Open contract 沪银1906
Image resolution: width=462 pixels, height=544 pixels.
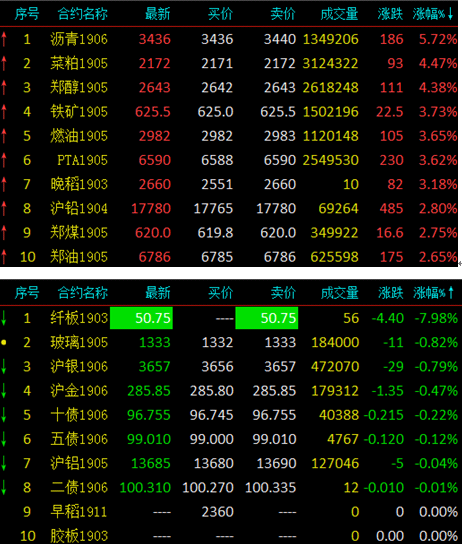coord(79,367)
